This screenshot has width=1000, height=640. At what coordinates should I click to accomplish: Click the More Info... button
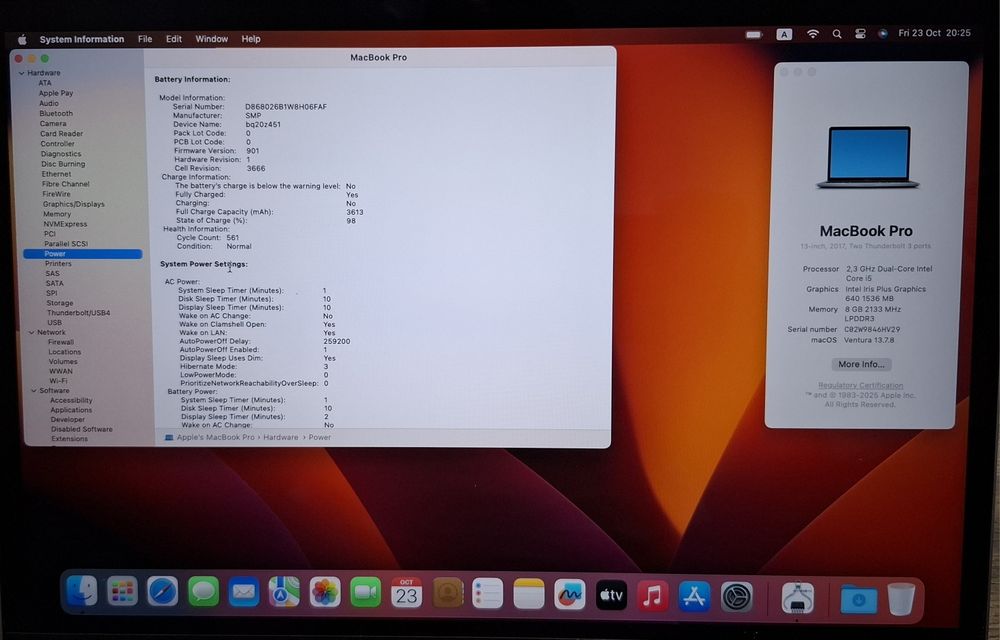coord(861,364)
